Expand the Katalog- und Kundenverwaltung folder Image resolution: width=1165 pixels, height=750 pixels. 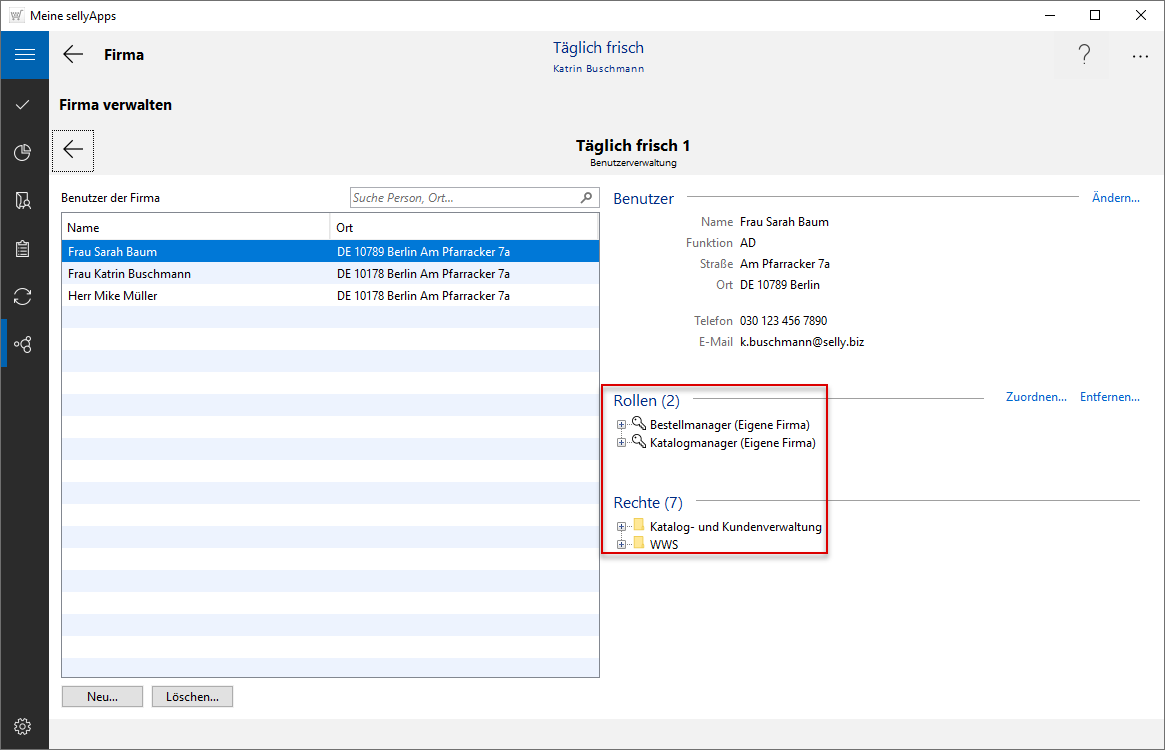click(621, 527)
